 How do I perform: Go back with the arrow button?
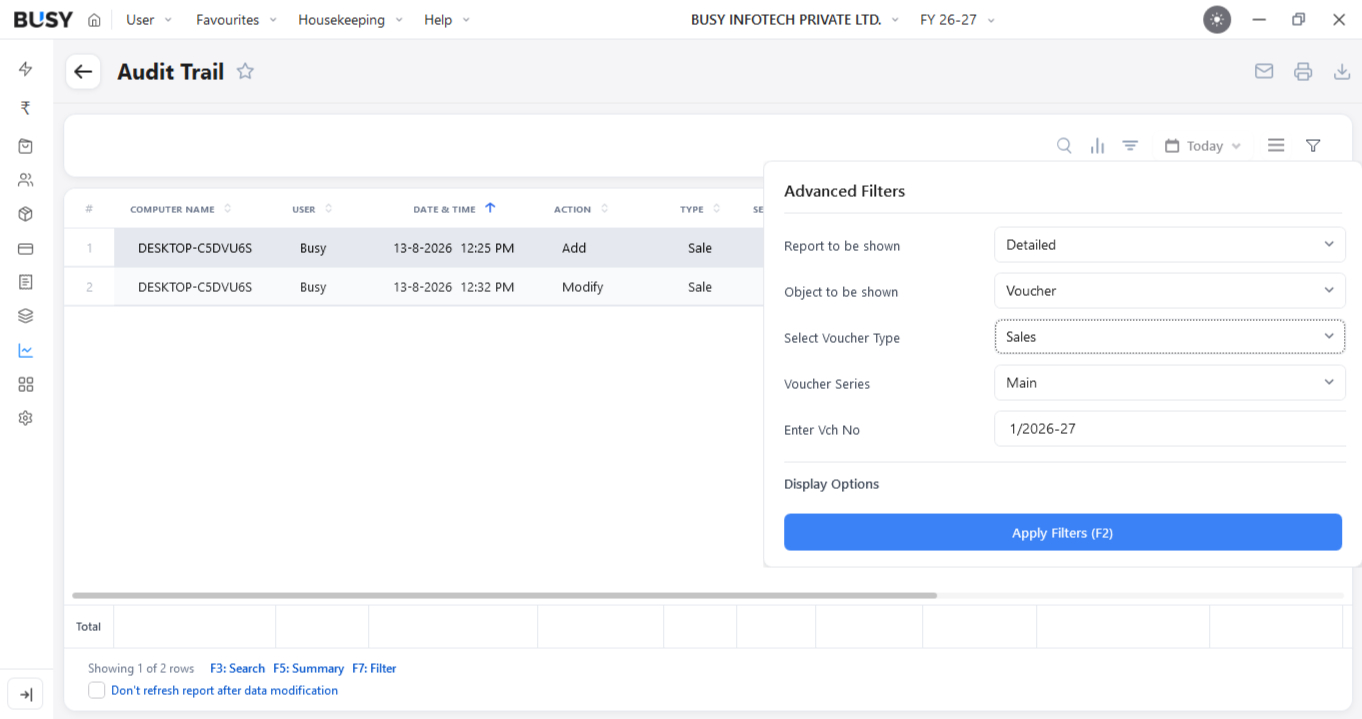pos(83,72)
